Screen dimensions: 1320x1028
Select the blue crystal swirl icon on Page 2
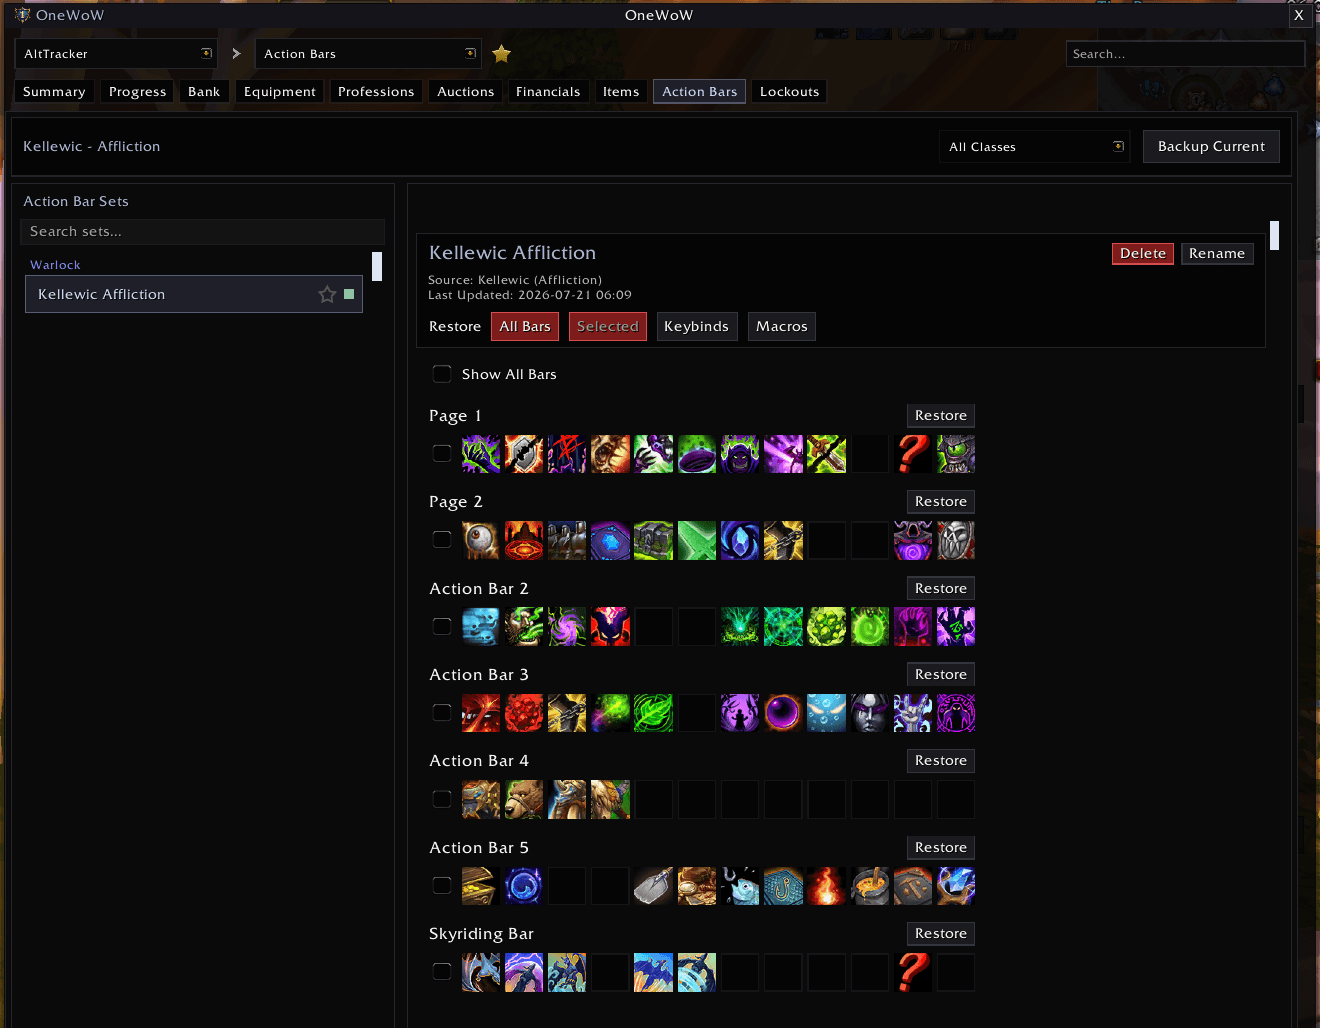(740, 540)
